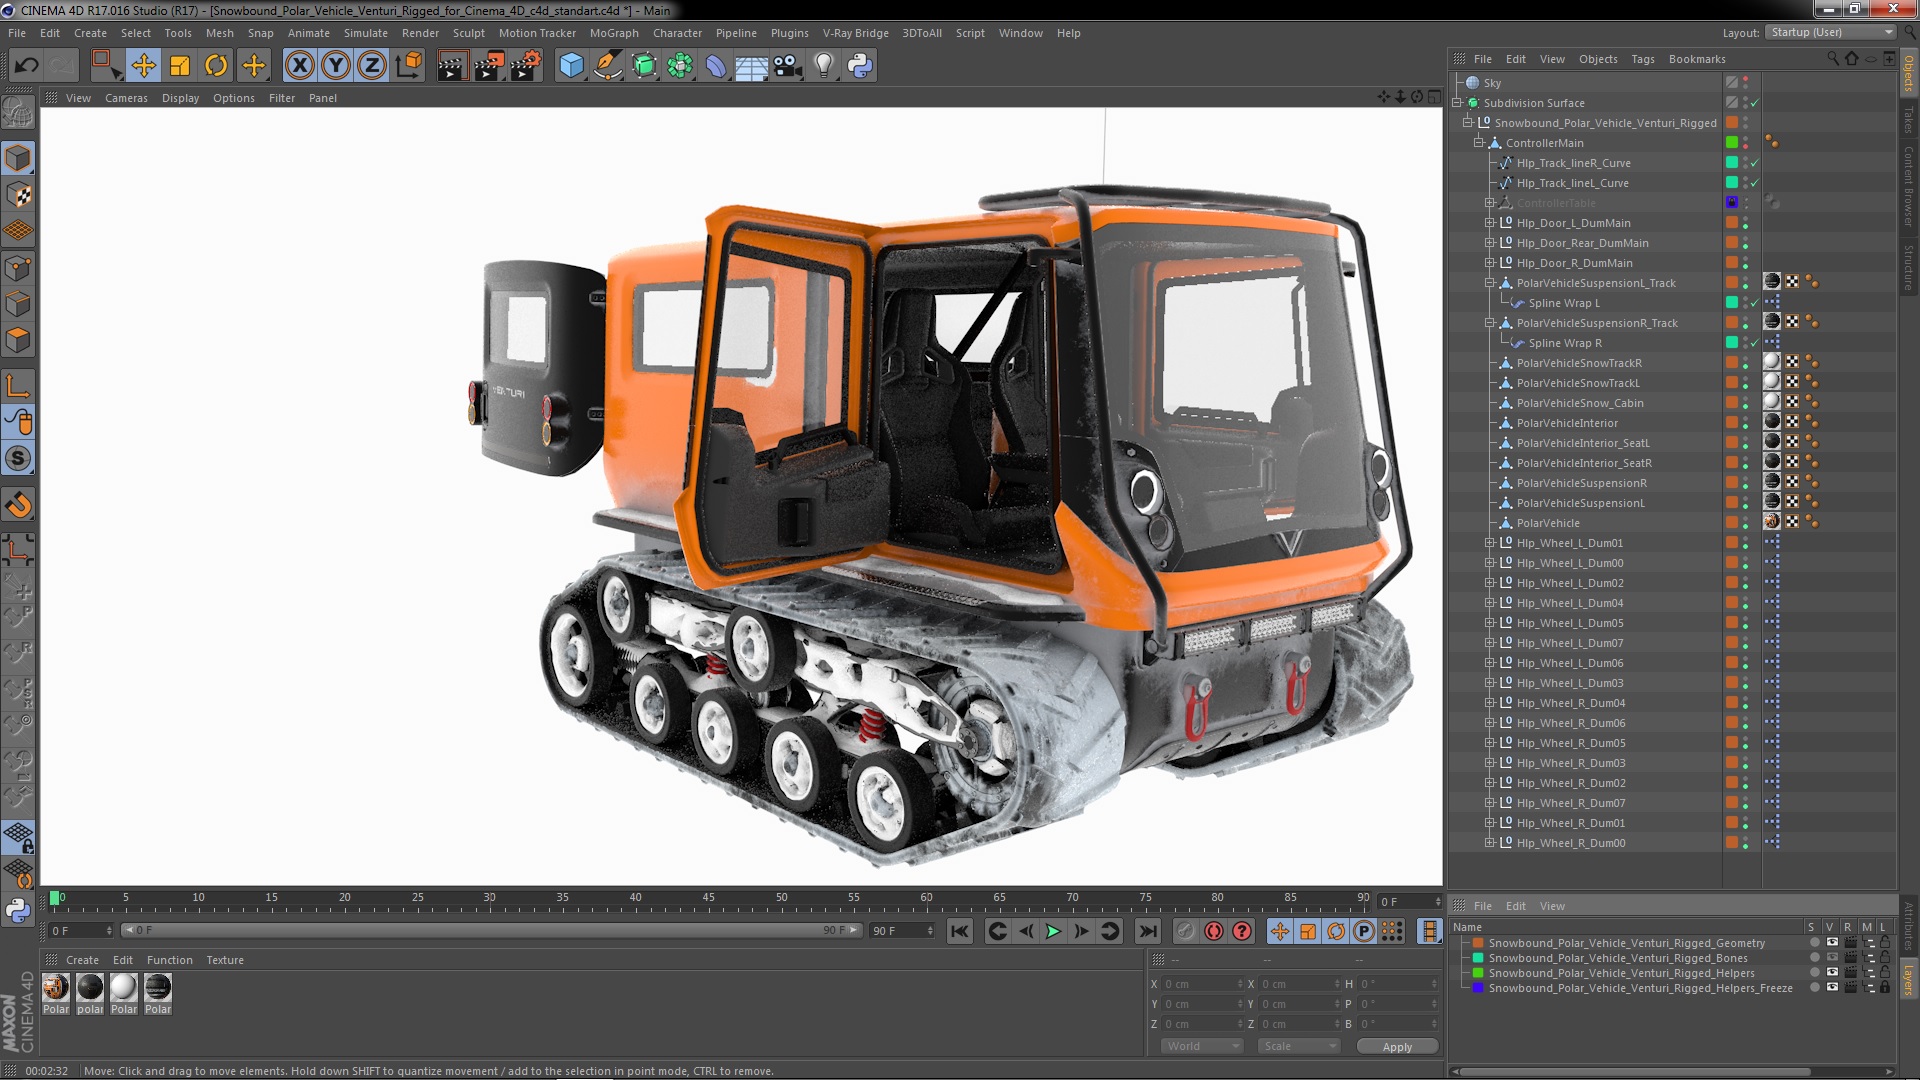This screenshot has width=1920, height=1080.
Task: Click layer color swatch for Rigged_Bones
Action: tap(1478, 958)
